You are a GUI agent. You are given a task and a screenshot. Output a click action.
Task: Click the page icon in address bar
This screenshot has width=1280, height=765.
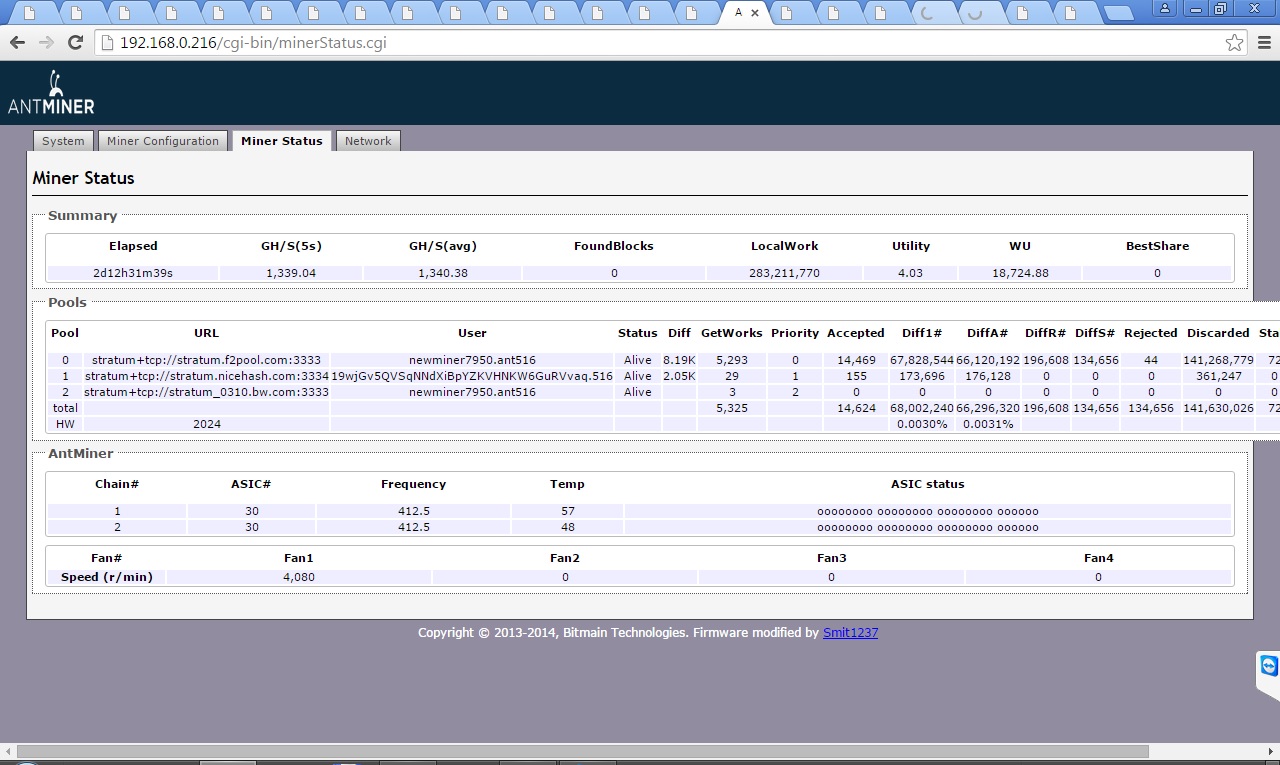(x=108, y=43)
